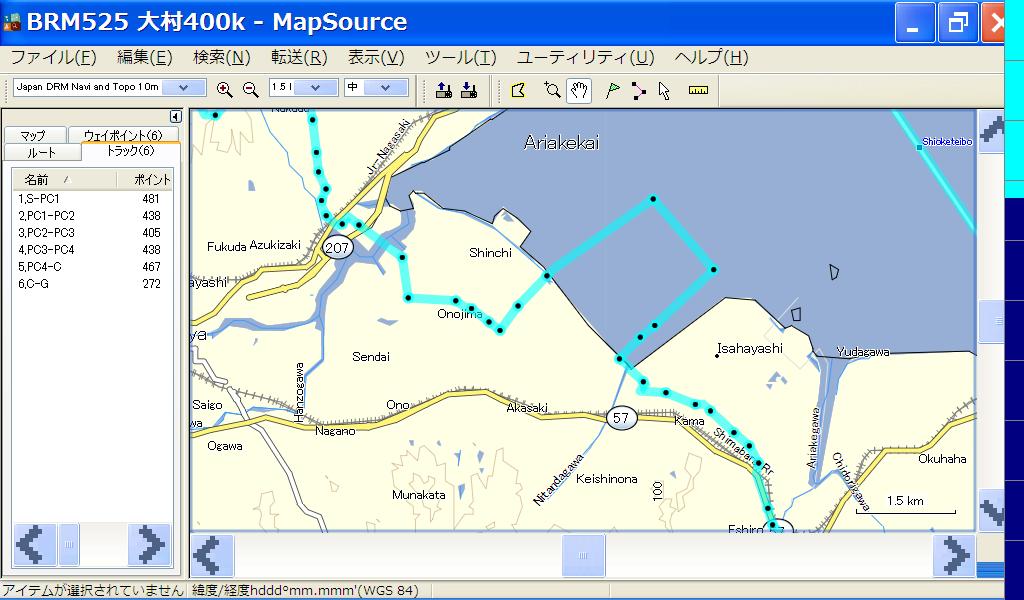
Task: Switch to the ウェイポイント(6) tab
Action: (x=123, y=135)
